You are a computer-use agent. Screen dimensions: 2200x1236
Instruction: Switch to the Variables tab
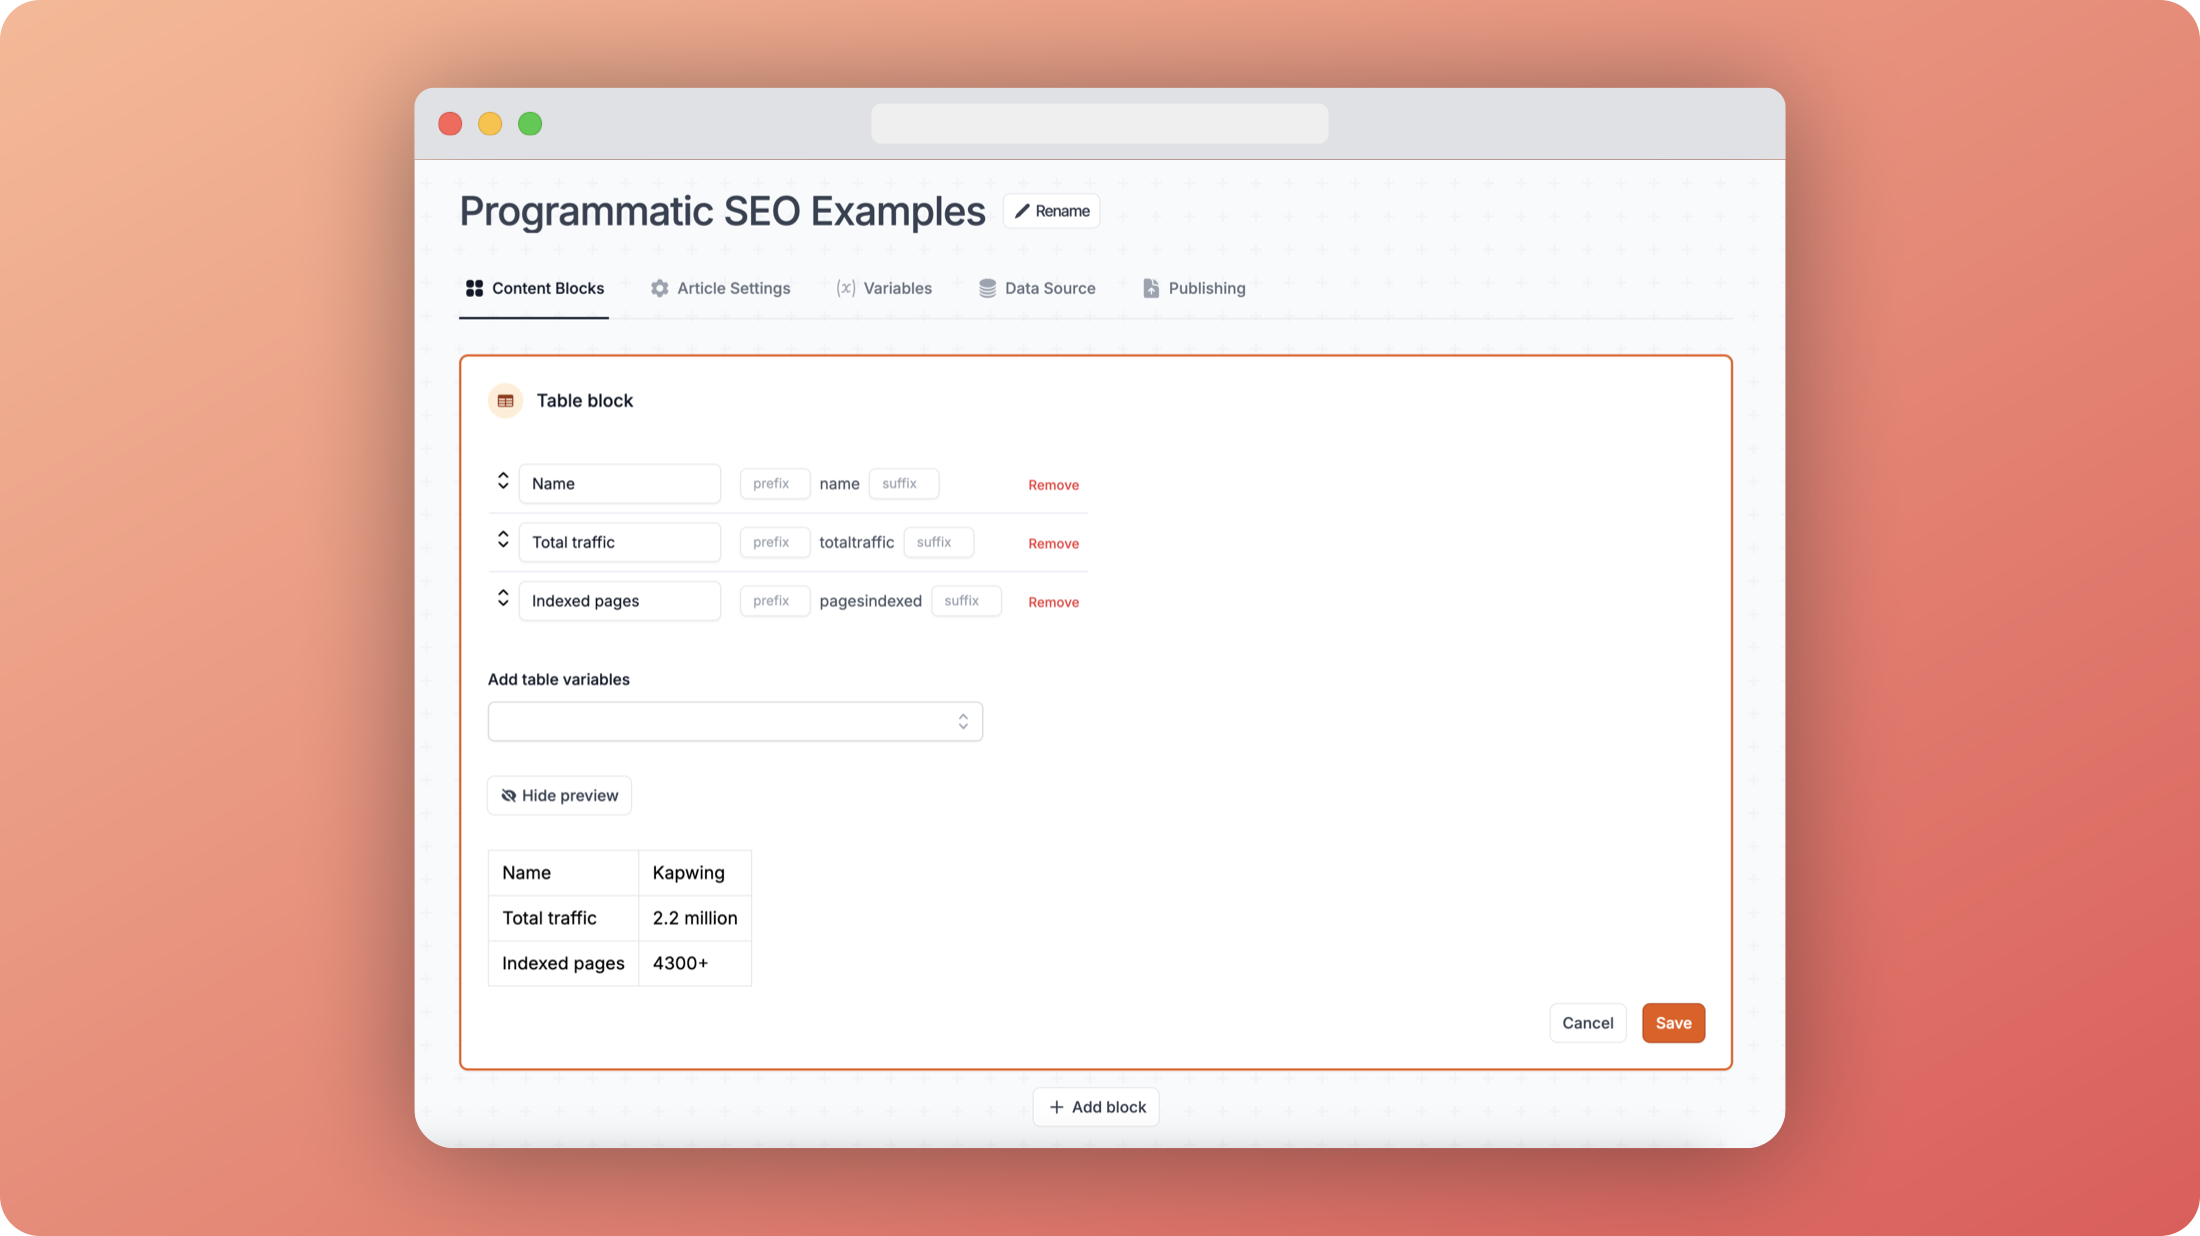click(884, 288)
